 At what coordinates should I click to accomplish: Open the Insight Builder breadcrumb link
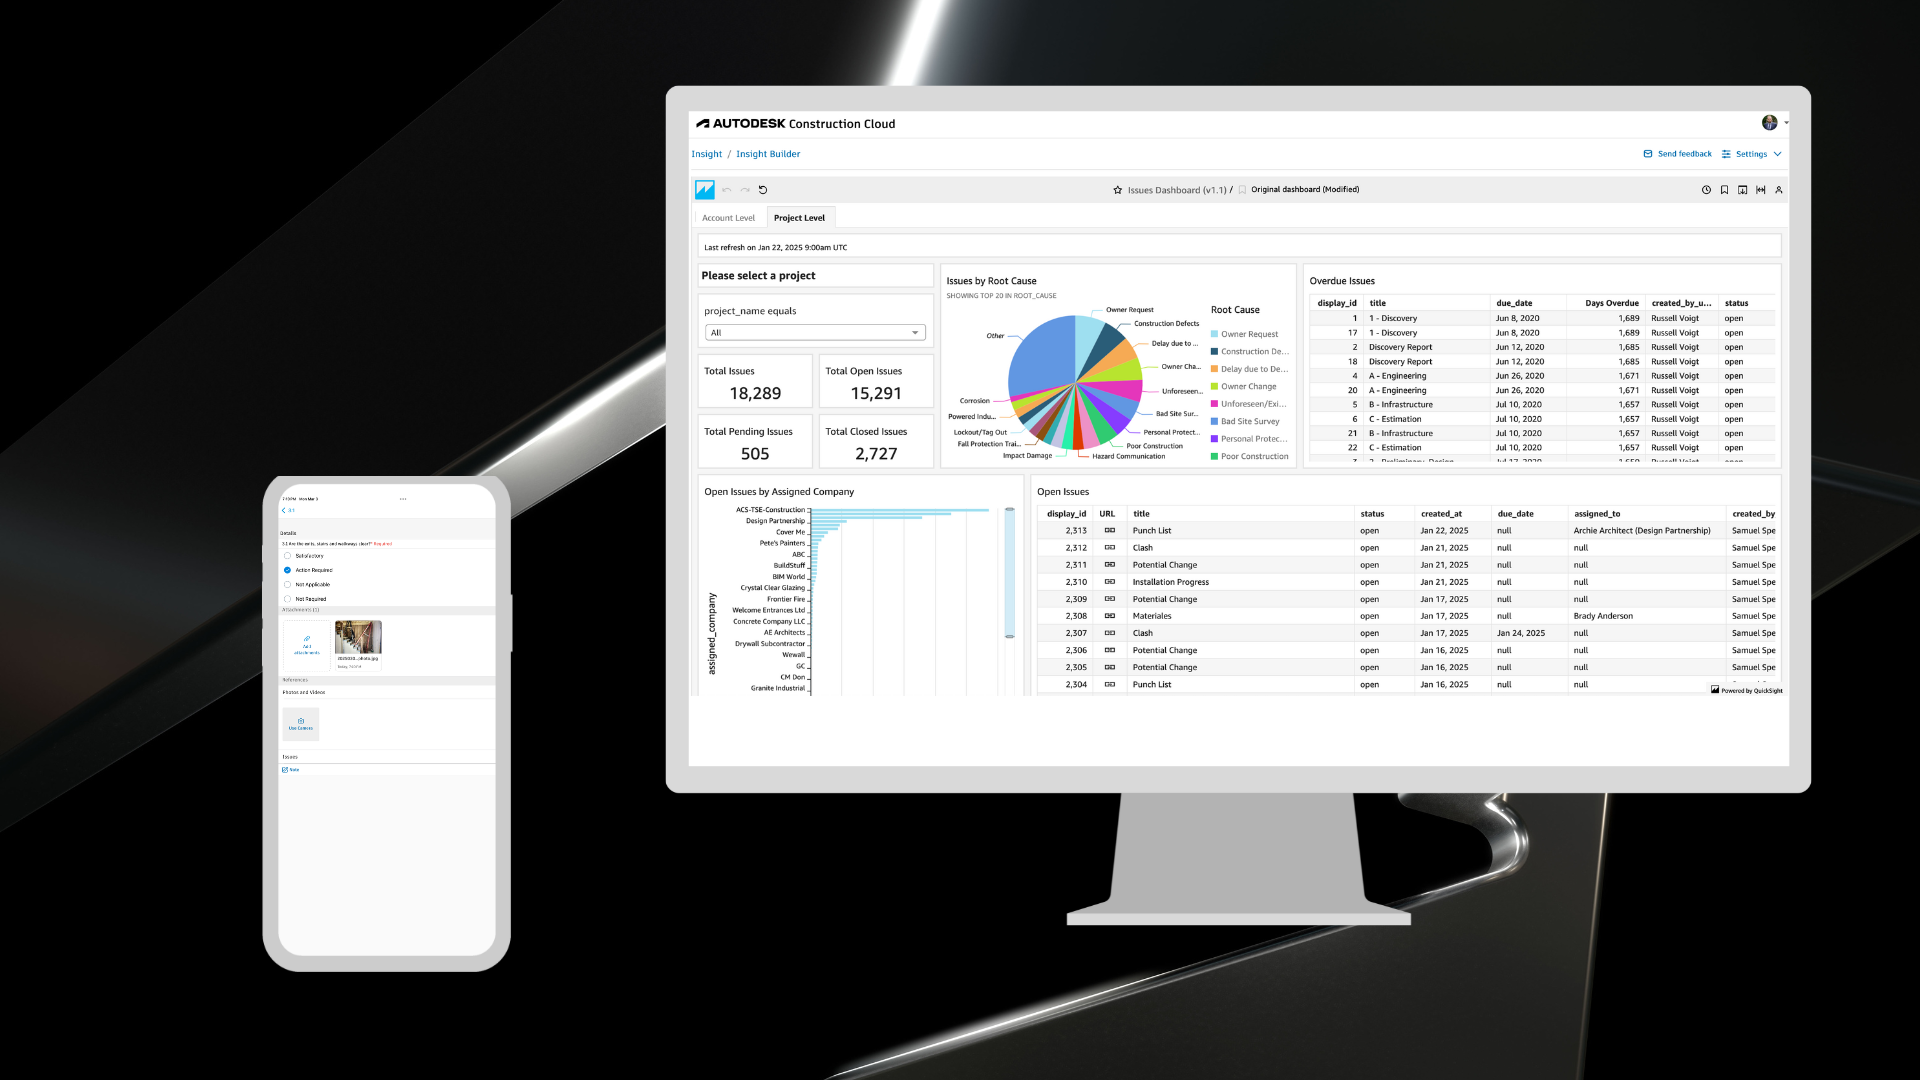(768, 154)
